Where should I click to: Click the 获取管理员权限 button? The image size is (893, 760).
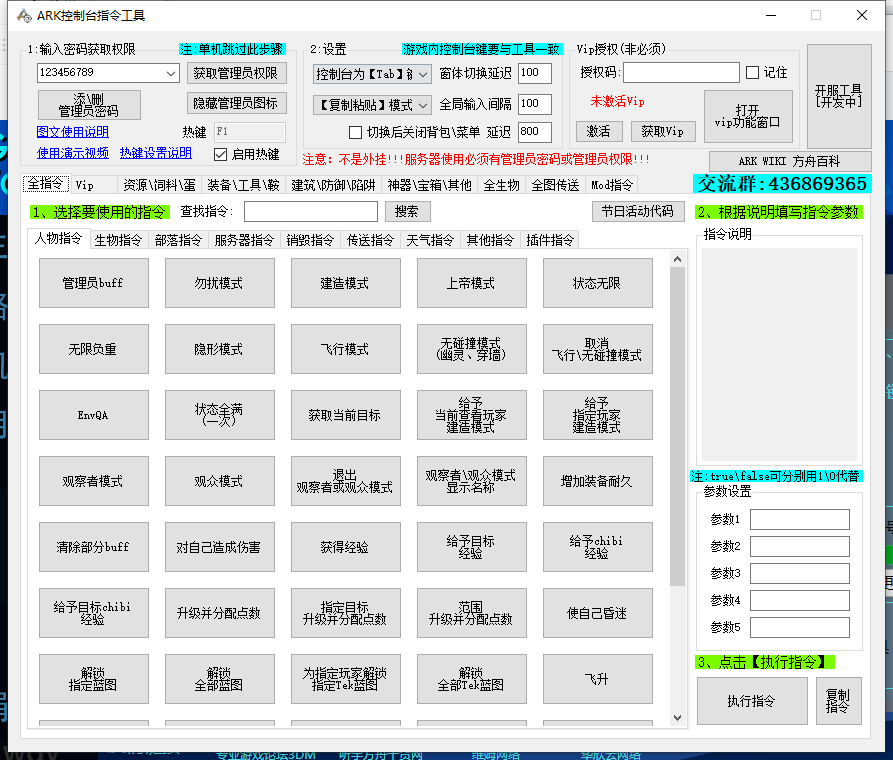(x=236, y=73)
